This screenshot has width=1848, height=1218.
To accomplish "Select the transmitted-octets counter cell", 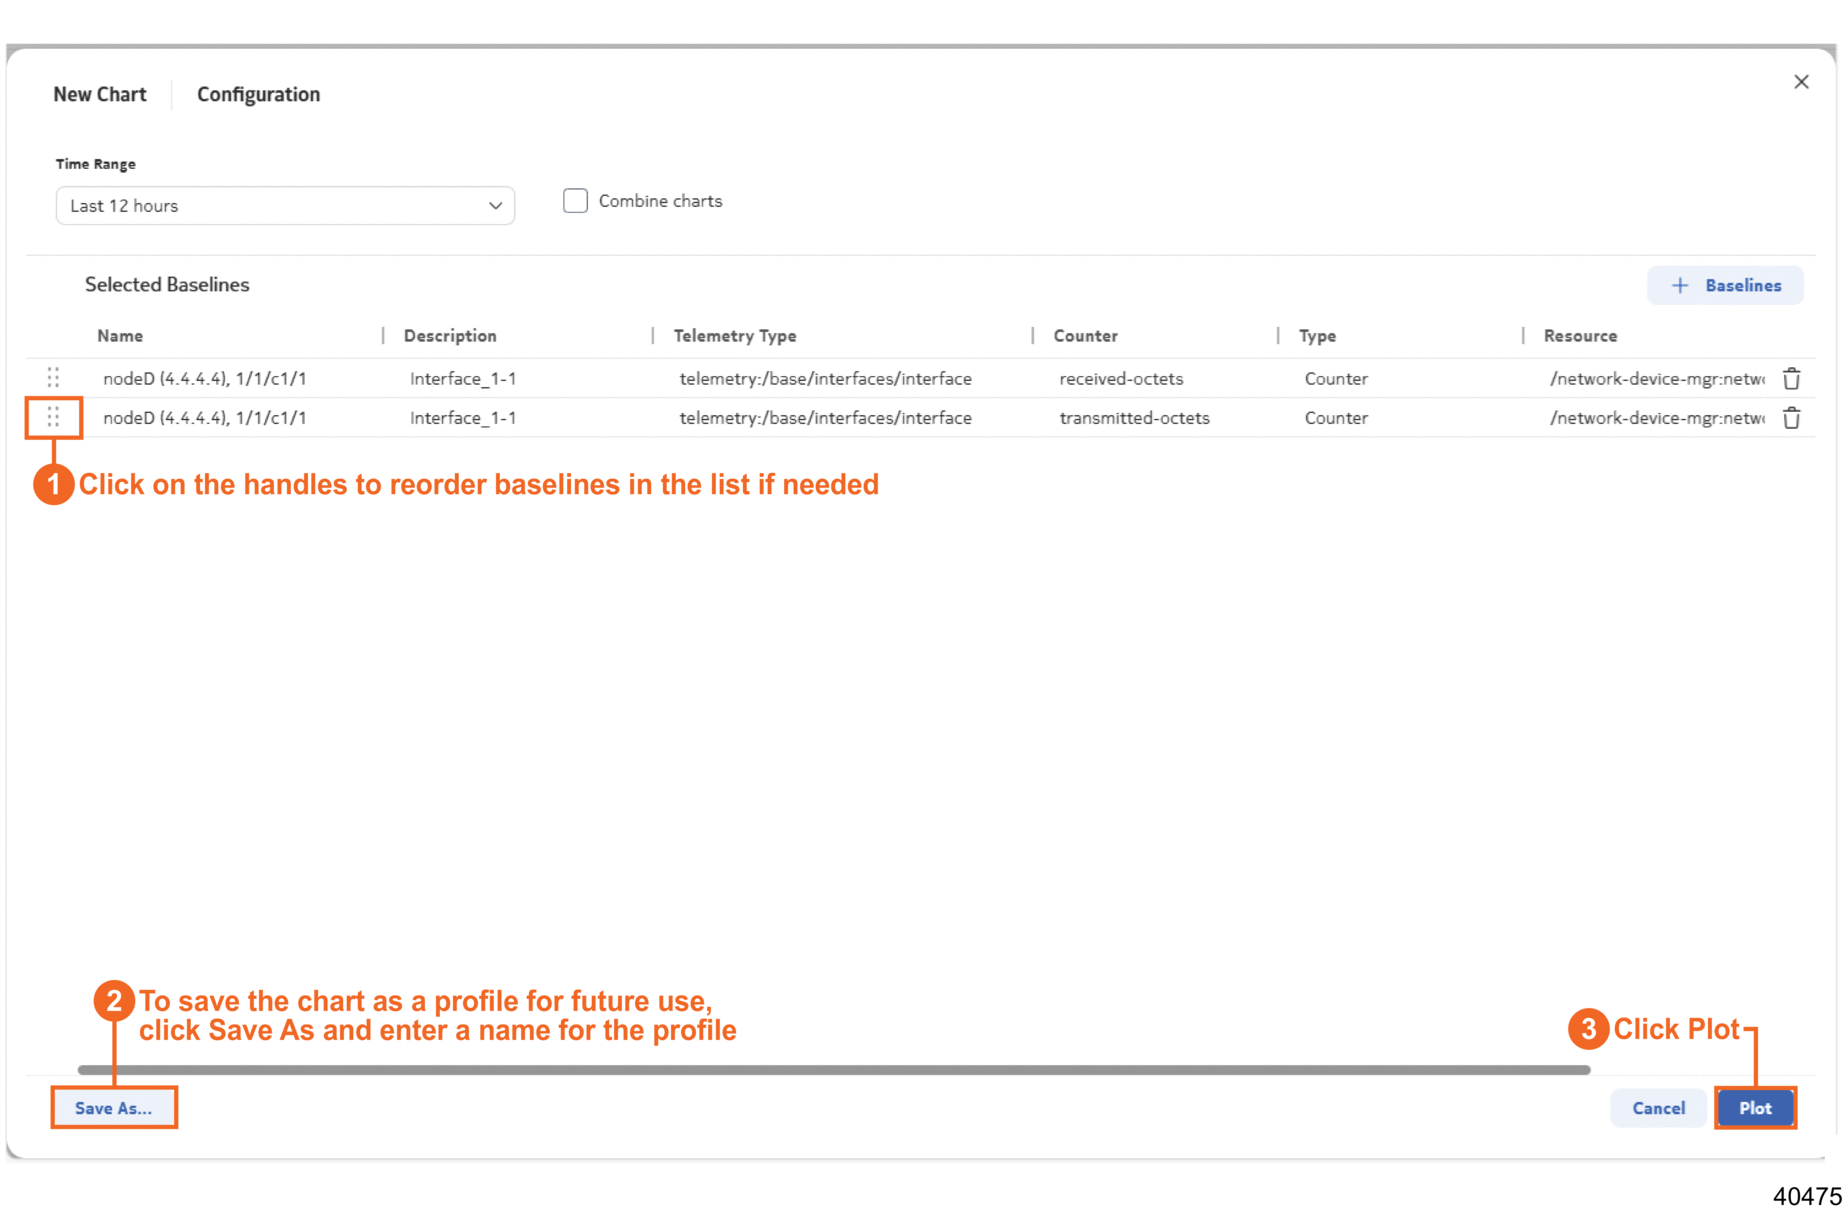I will point(1134,418).
